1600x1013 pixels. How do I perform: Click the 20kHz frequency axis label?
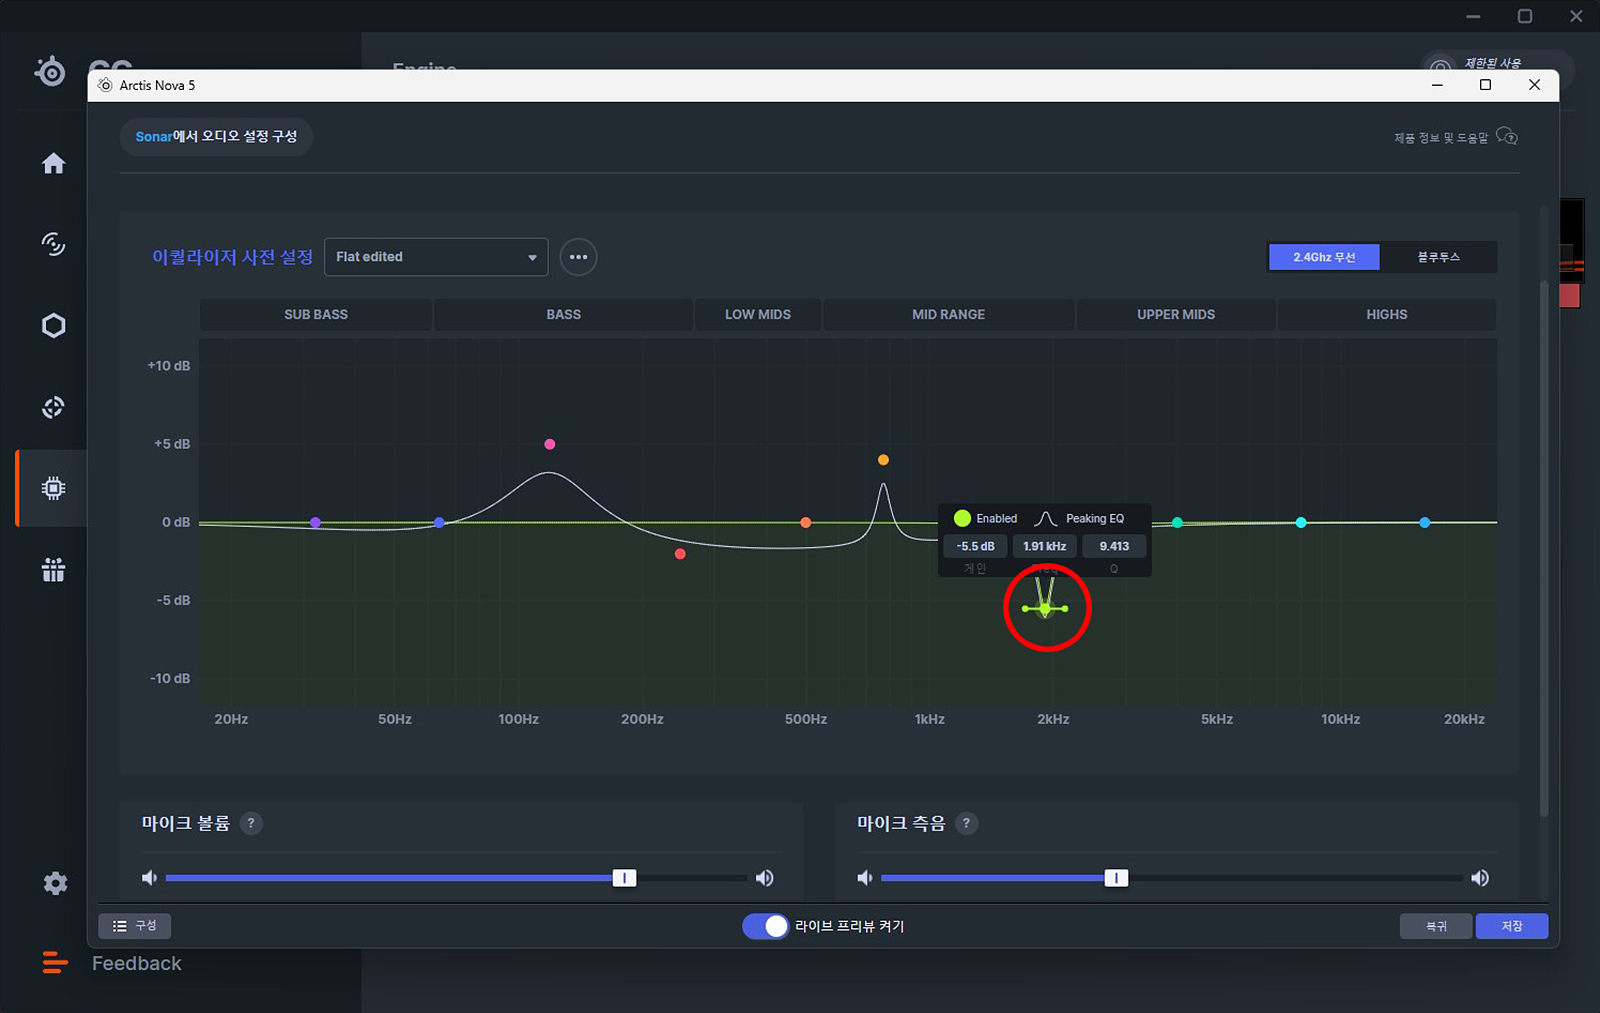coord(1464,719)
